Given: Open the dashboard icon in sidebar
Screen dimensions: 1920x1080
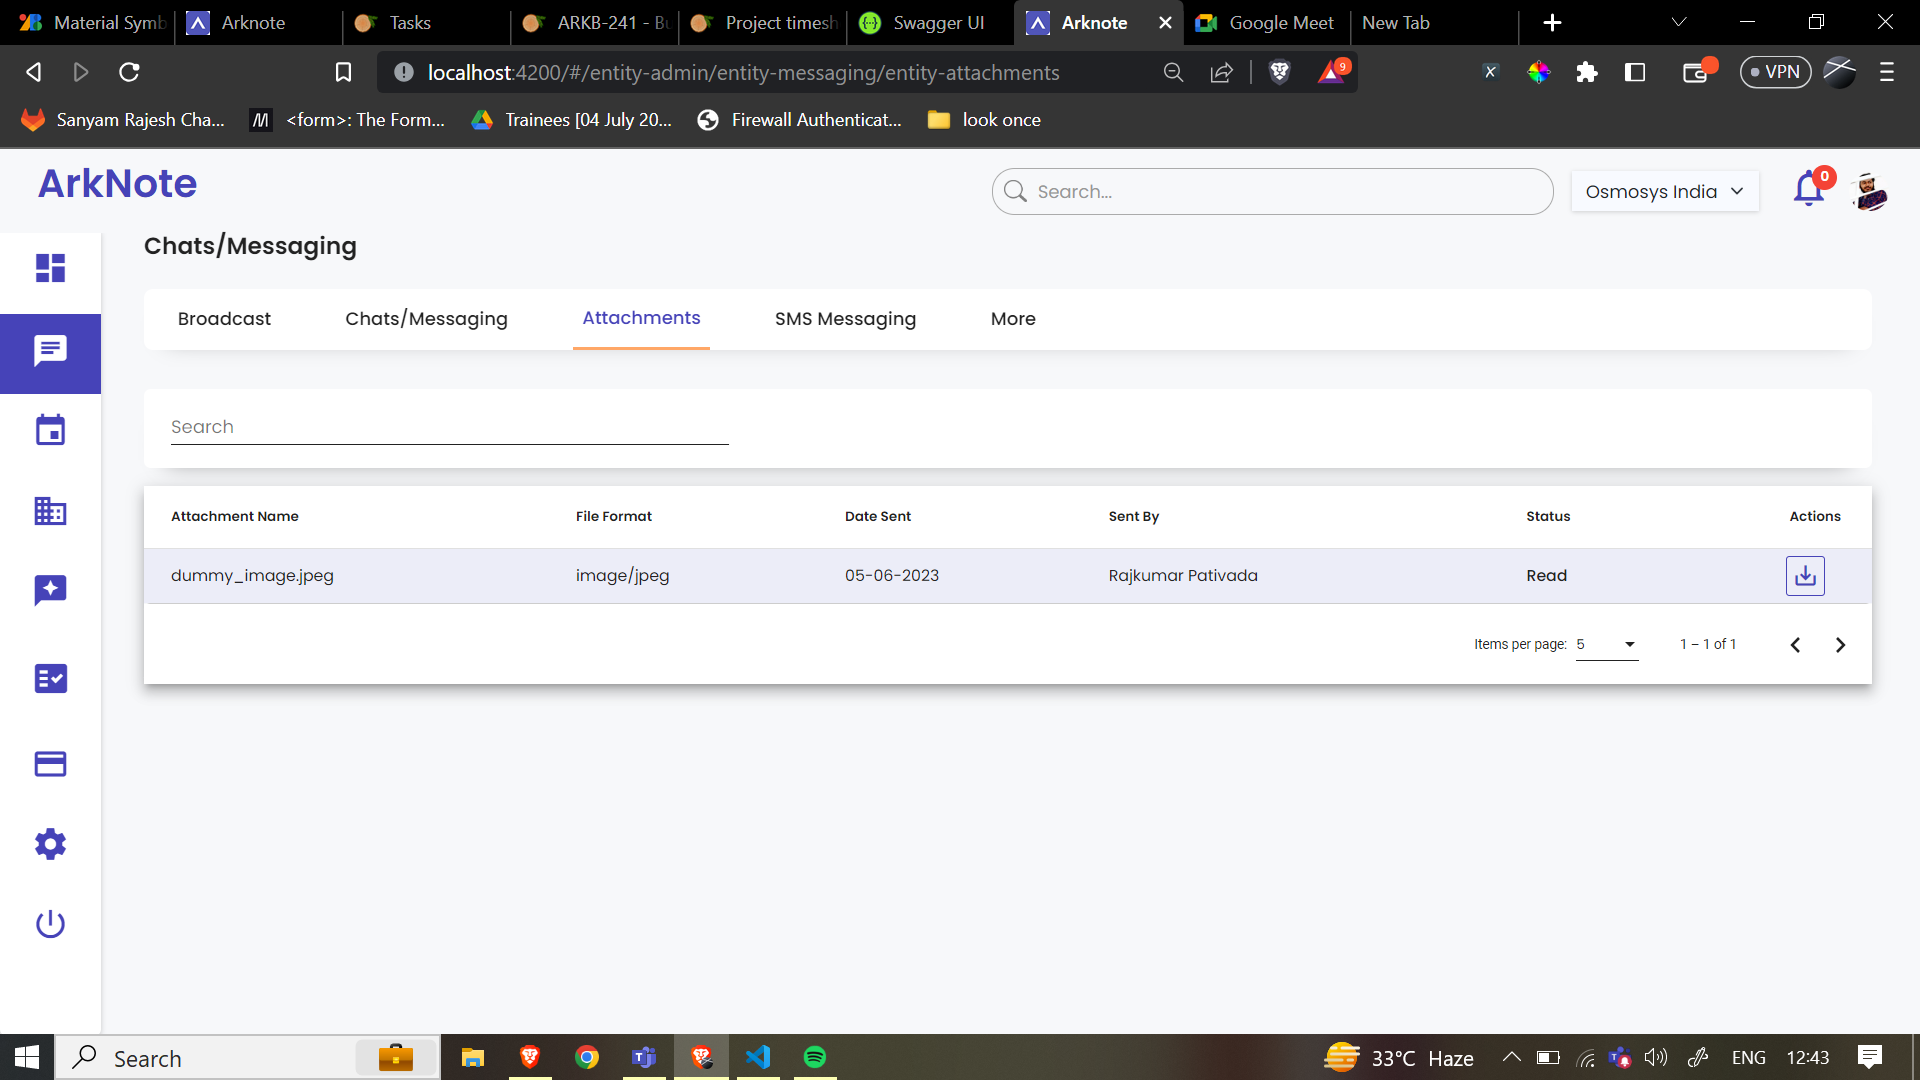Looking at the screenshot, I should point(50,268).
